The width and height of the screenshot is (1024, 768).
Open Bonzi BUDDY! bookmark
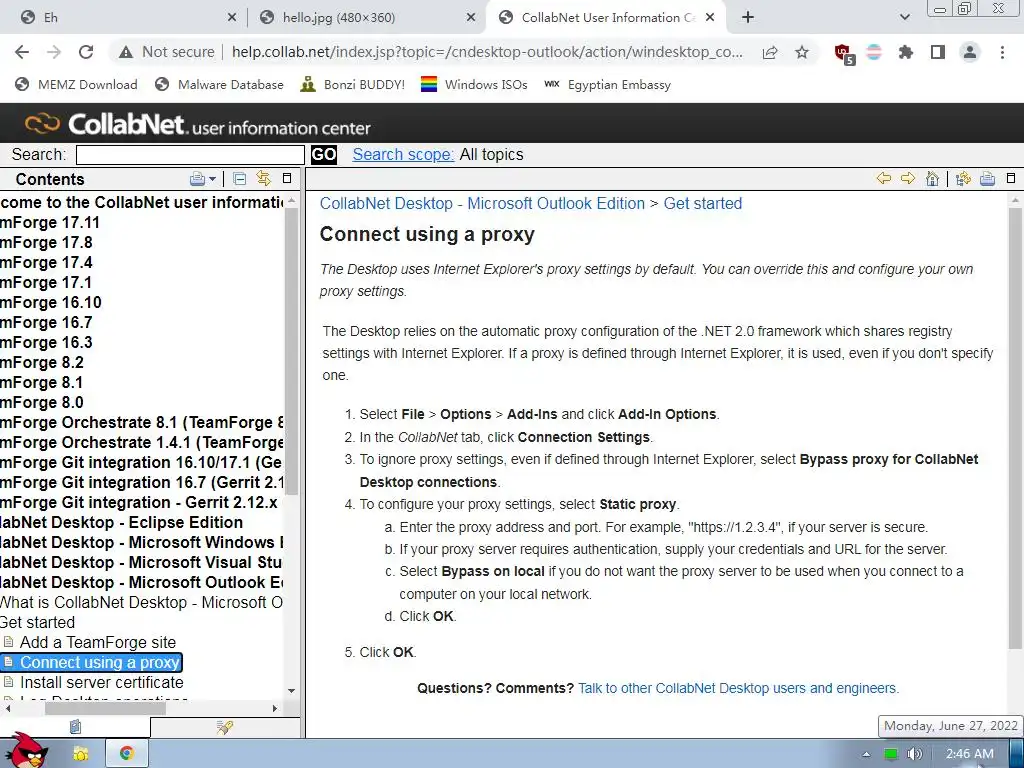[353, 85]
